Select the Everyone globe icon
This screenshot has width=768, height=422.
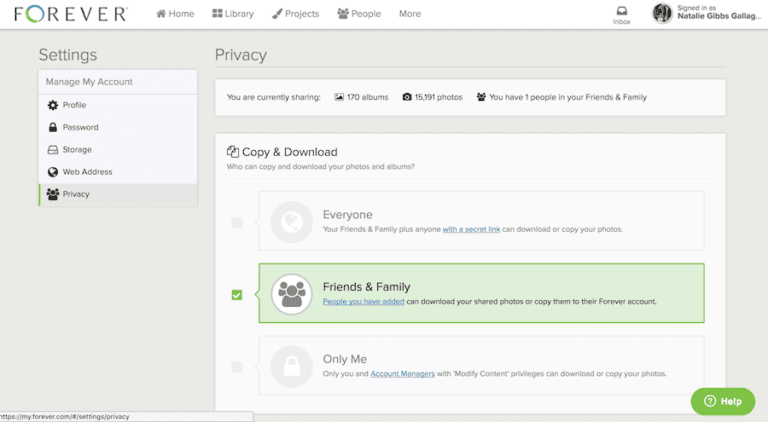click(x=291, y=222)
